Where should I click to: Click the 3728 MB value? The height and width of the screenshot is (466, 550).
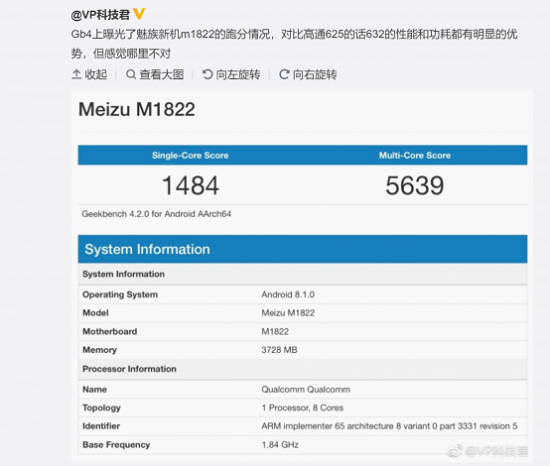click(x=279, y=350)
